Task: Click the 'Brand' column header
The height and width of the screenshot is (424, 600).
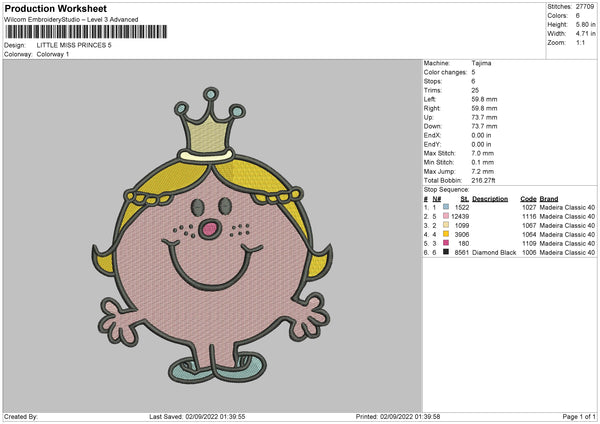Action: click(549, 199)
